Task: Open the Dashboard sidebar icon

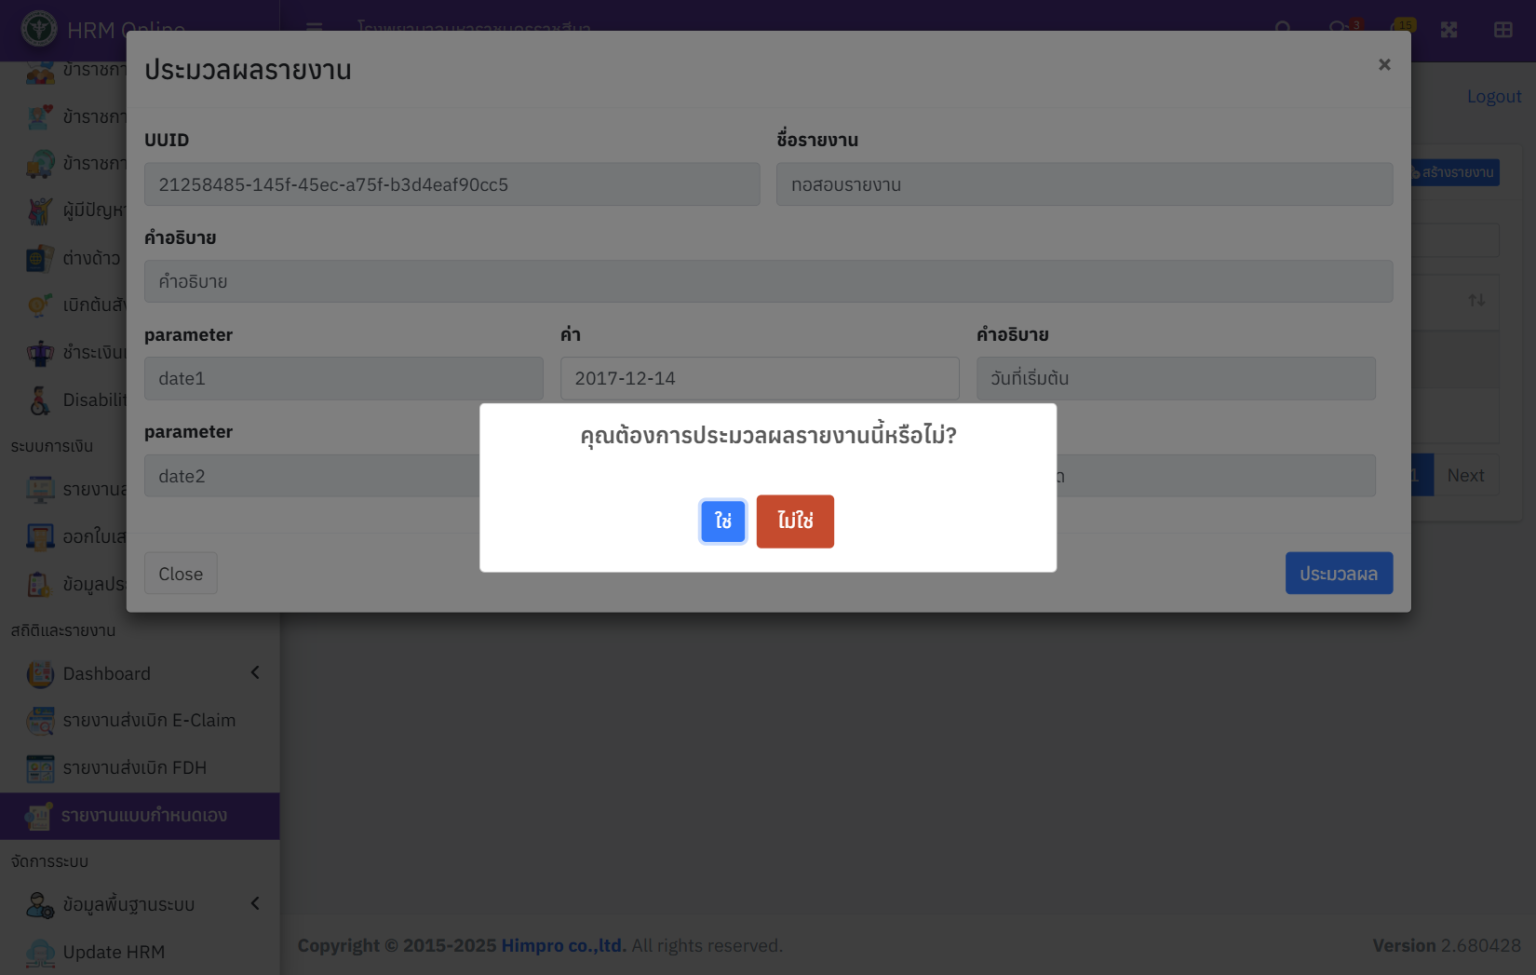Action: click(x=40, y=674)
